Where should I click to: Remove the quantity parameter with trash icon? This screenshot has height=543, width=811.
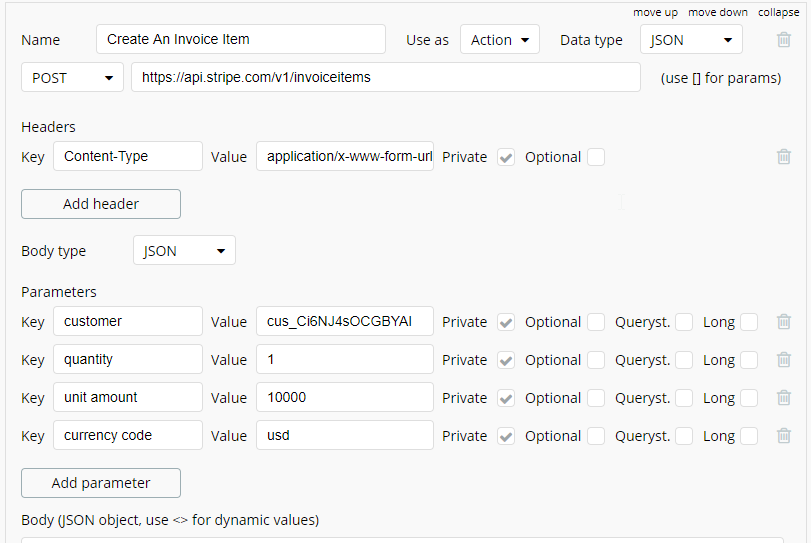784,359
